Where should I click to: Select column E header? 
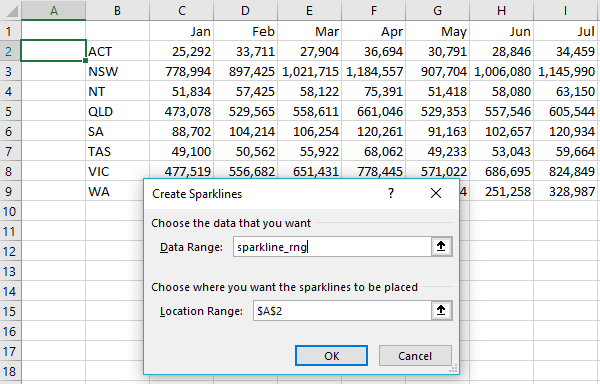(x=310, y=10)
